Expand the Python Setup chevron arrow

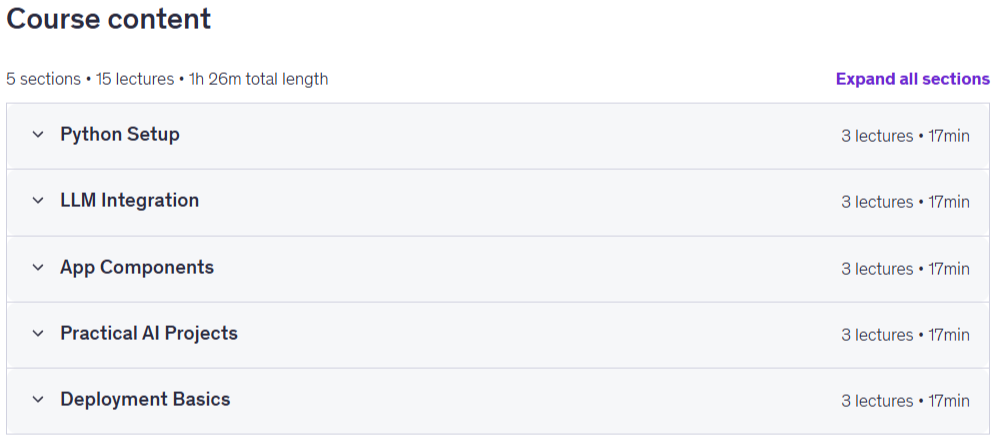(38, 135)
